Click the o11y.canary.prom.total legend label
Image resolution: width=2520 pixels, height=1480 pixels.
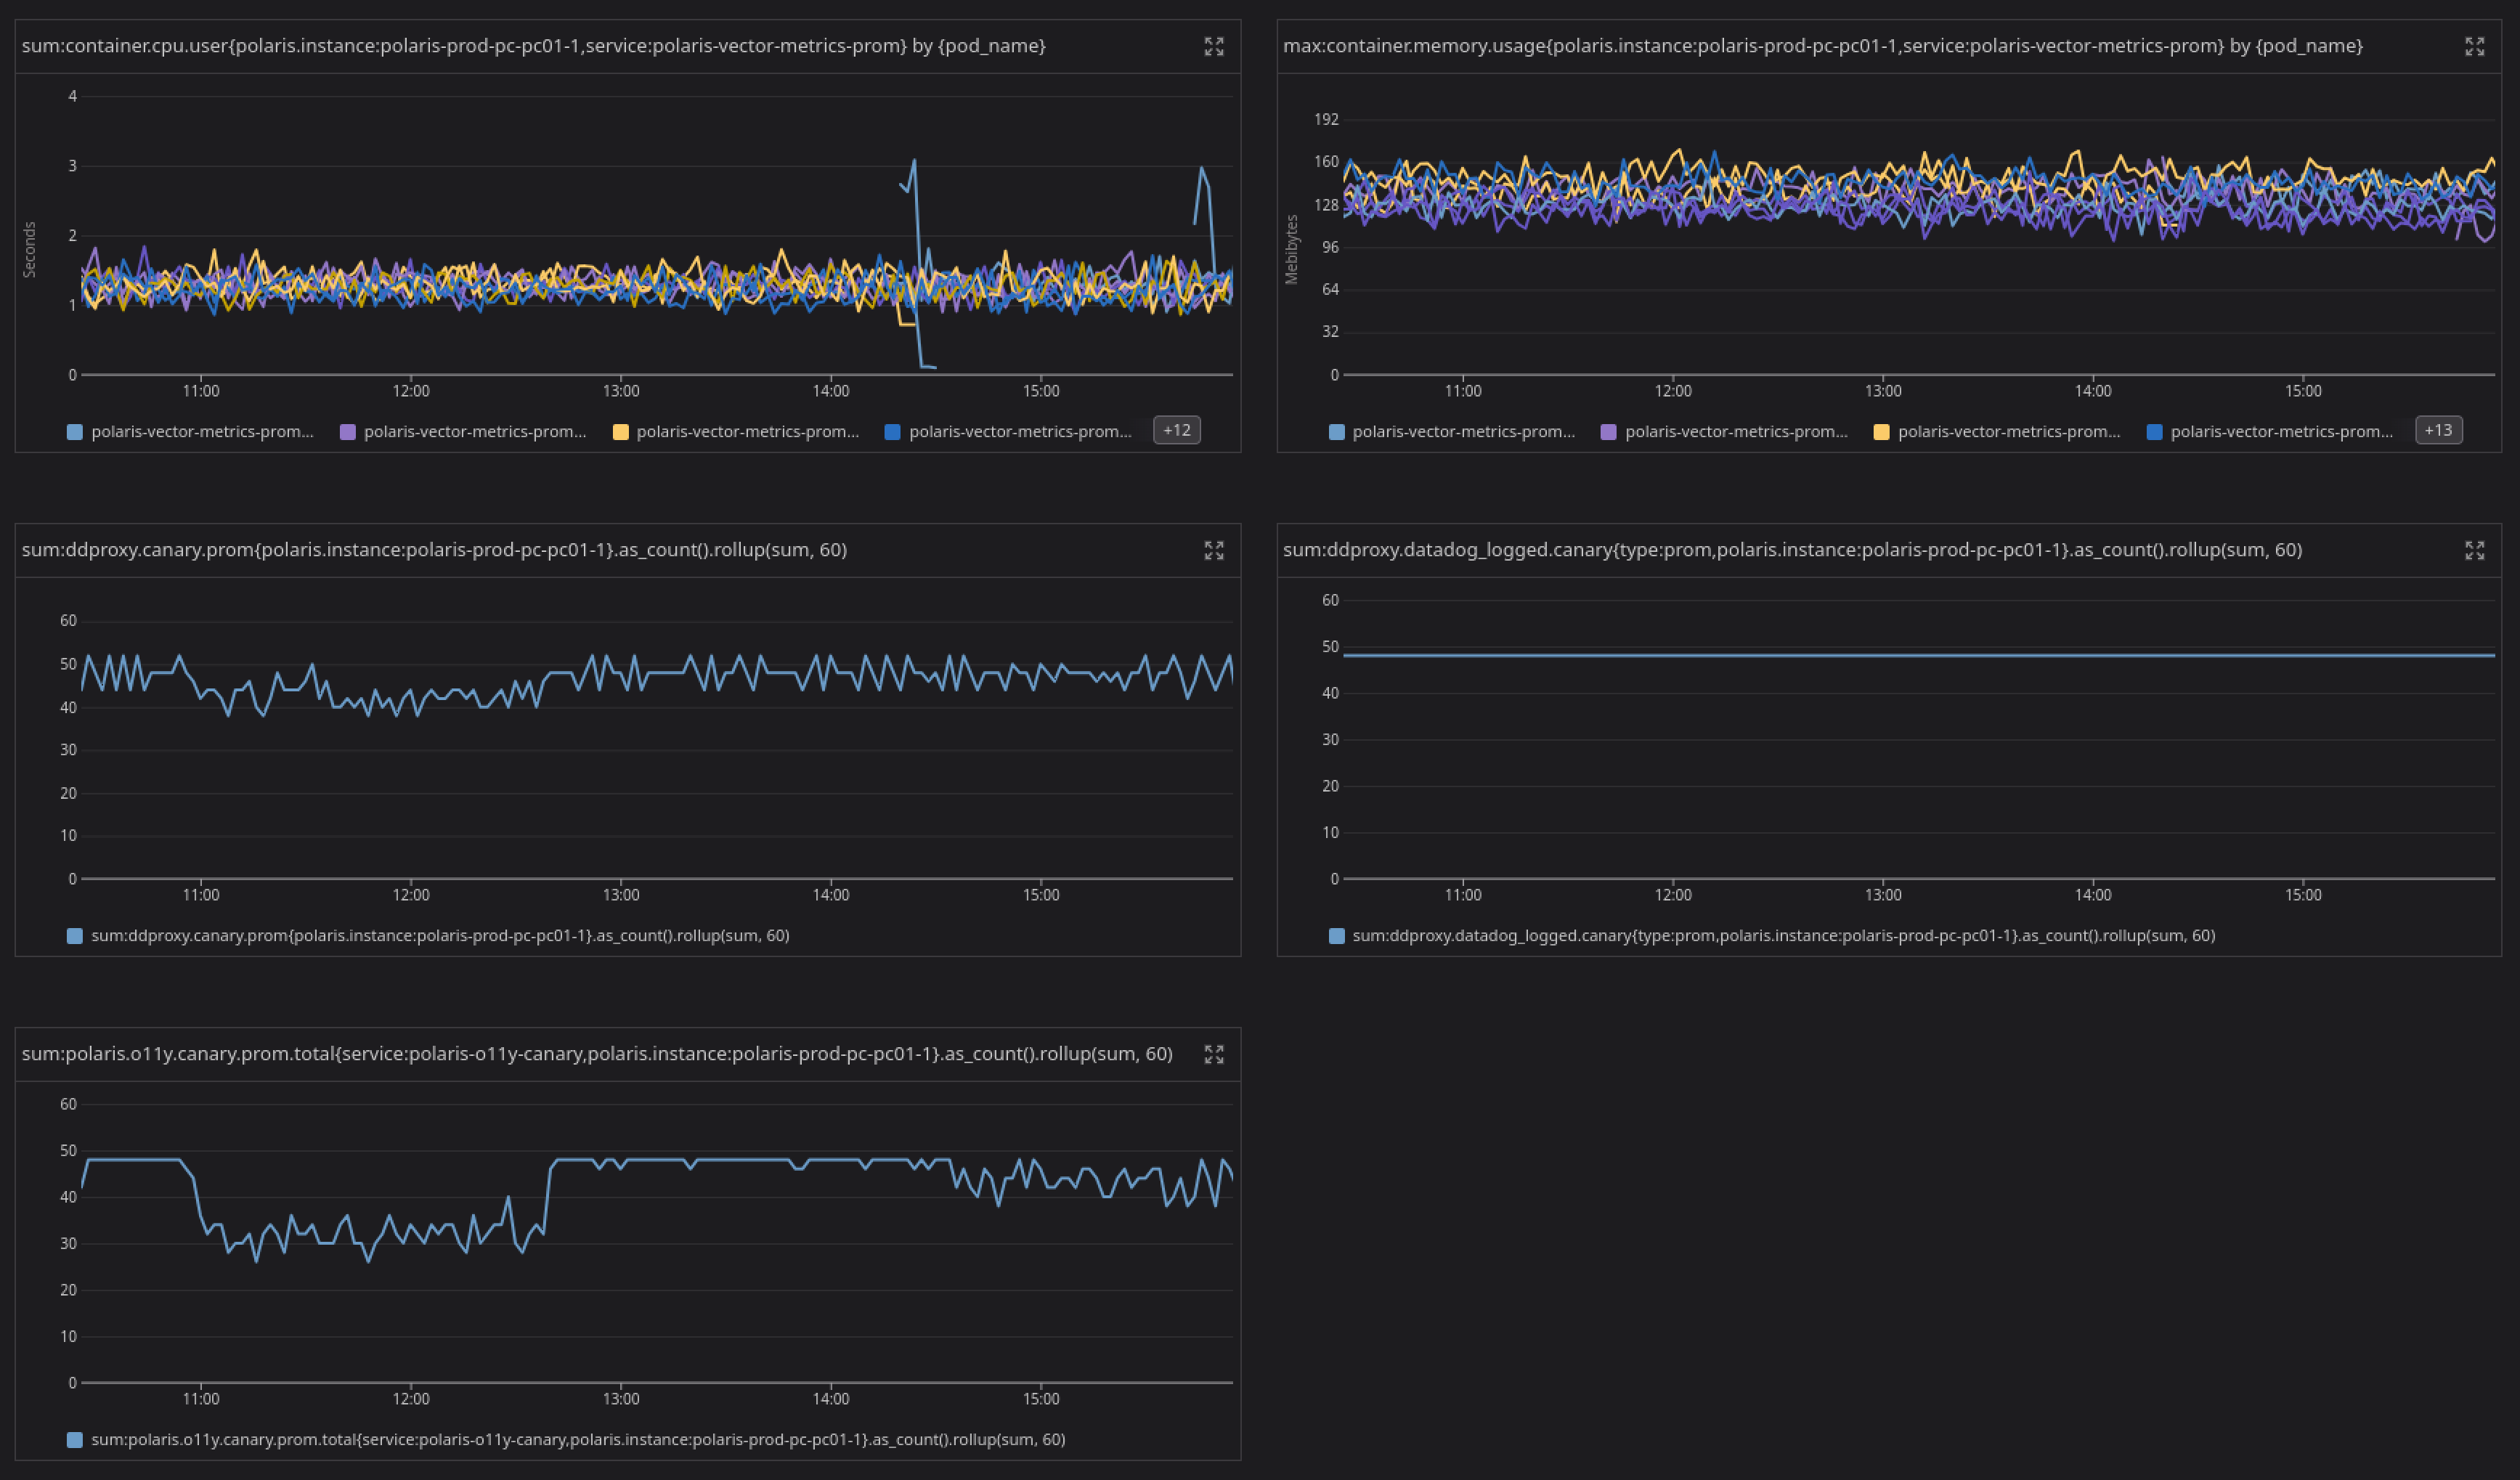coord(578,1440)
